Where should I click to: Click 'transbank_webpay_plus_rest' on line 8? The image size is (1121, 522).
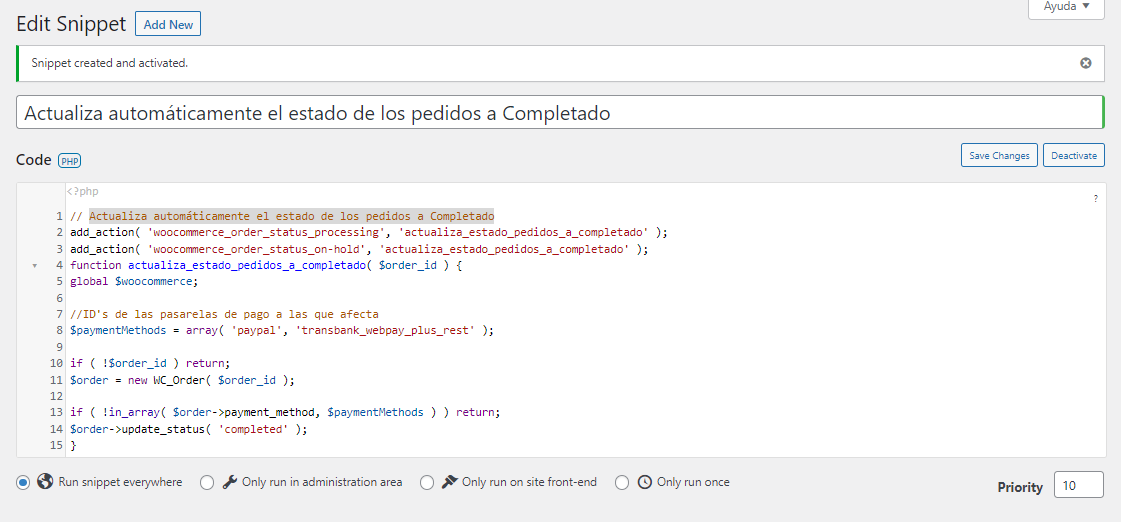coord(385,330)
